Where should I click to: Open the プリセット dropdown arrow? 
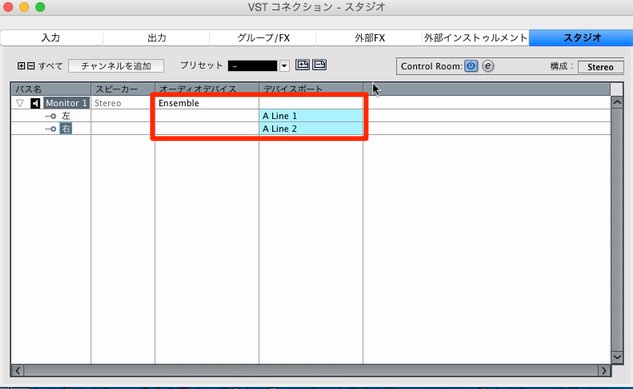(284, 66)
